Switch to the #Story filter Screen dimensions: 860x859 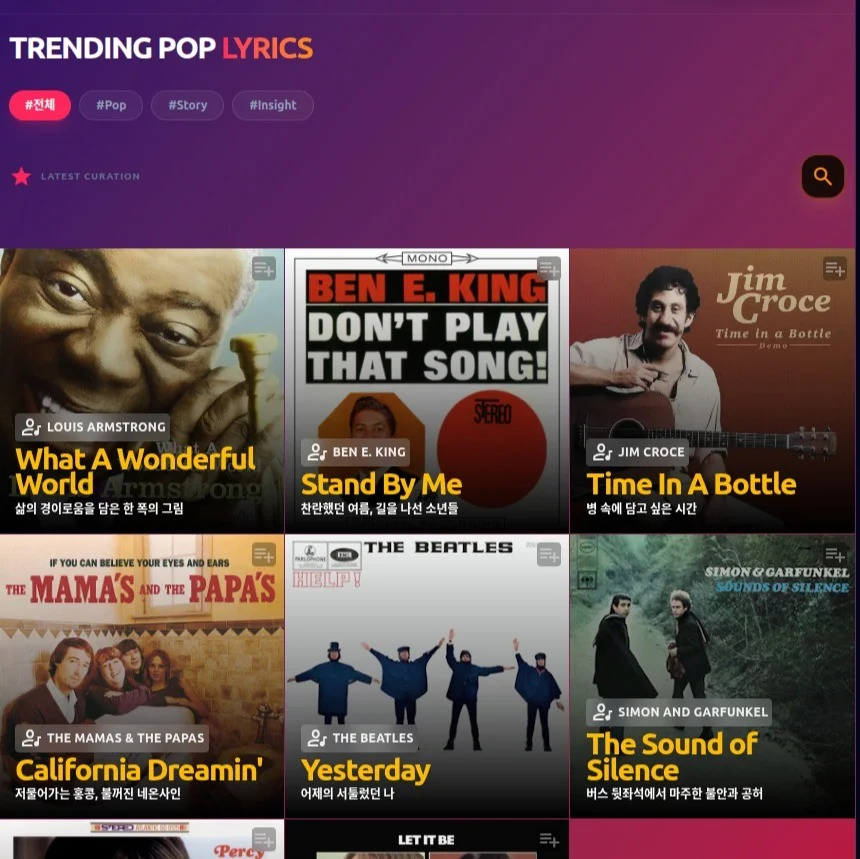[x=188, y=105]
